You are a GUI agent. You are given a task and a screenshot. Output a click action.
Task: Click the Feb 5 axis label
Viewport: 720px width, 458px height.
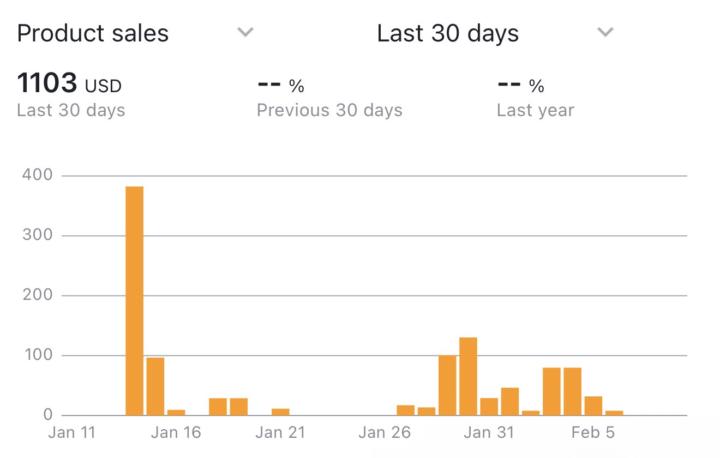(x=593, y=433)
